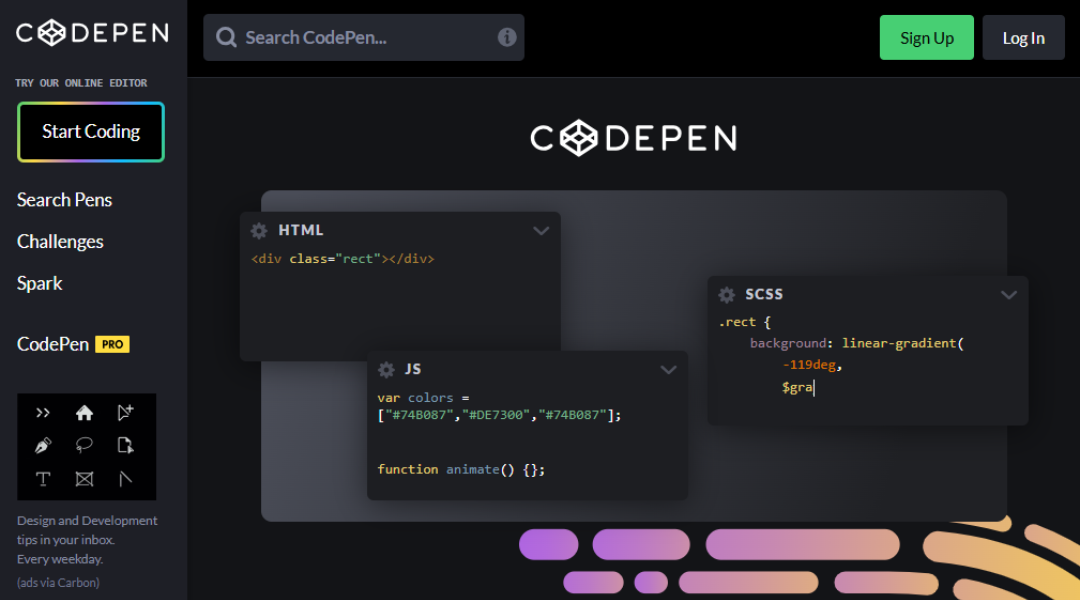
Task: Click the '.rect {' code line
Action: coord(745,322)
